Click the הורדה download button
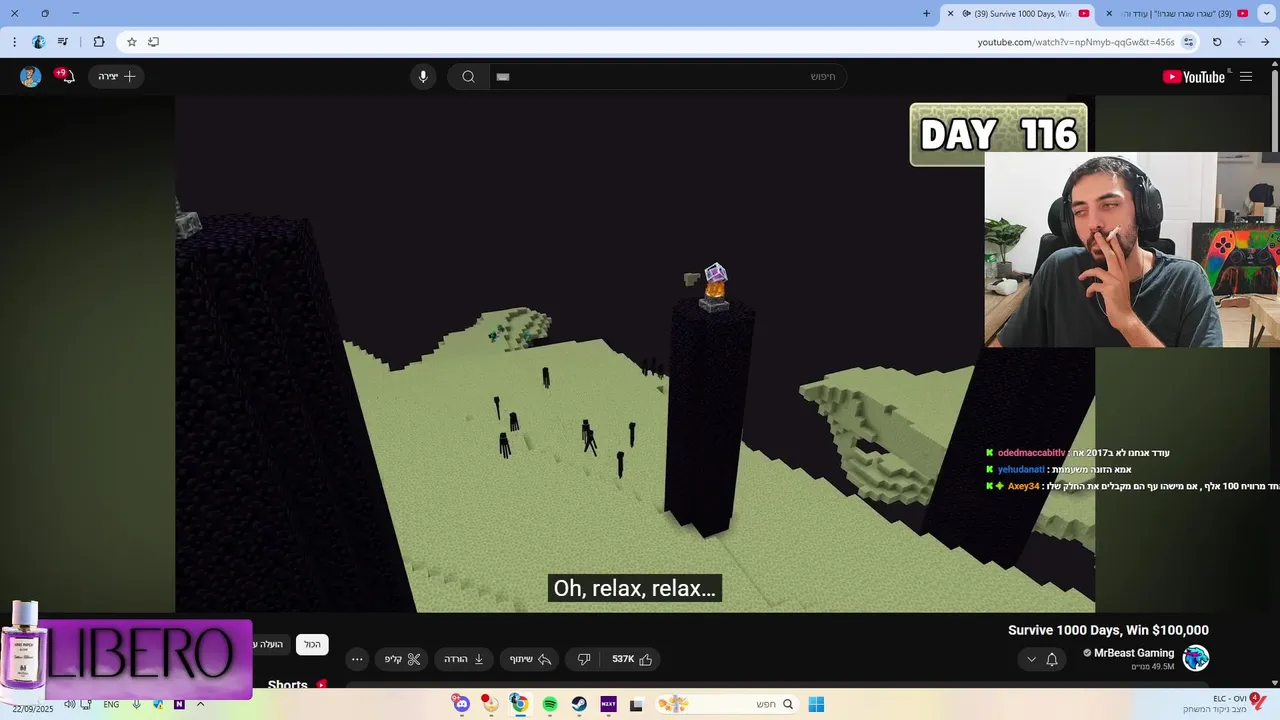The height and width of the screenshot is (720, 1280). [x=465, y=659]
